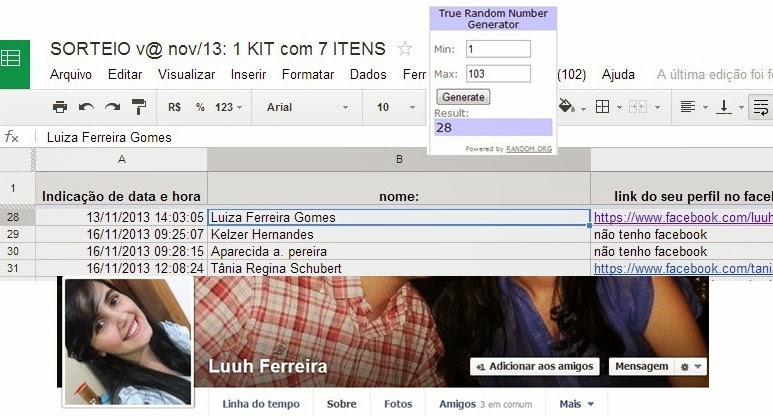Open the Dados menu
The image size is (773, 416).
click(x=368, y=74)
